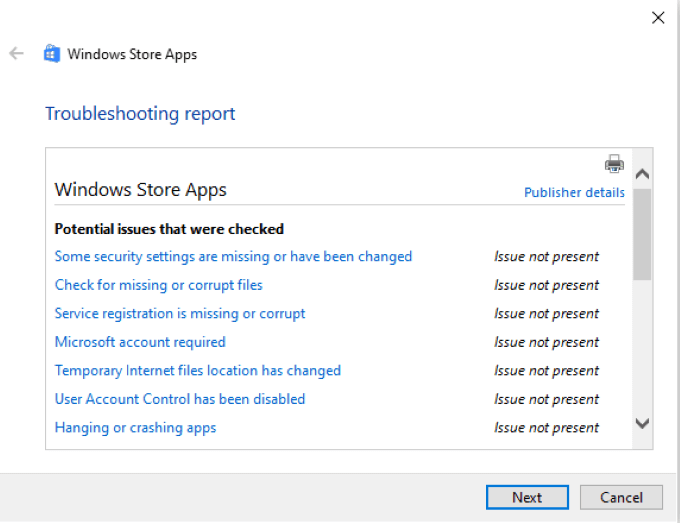Click the back arrow icon

(x=16, y=54)
